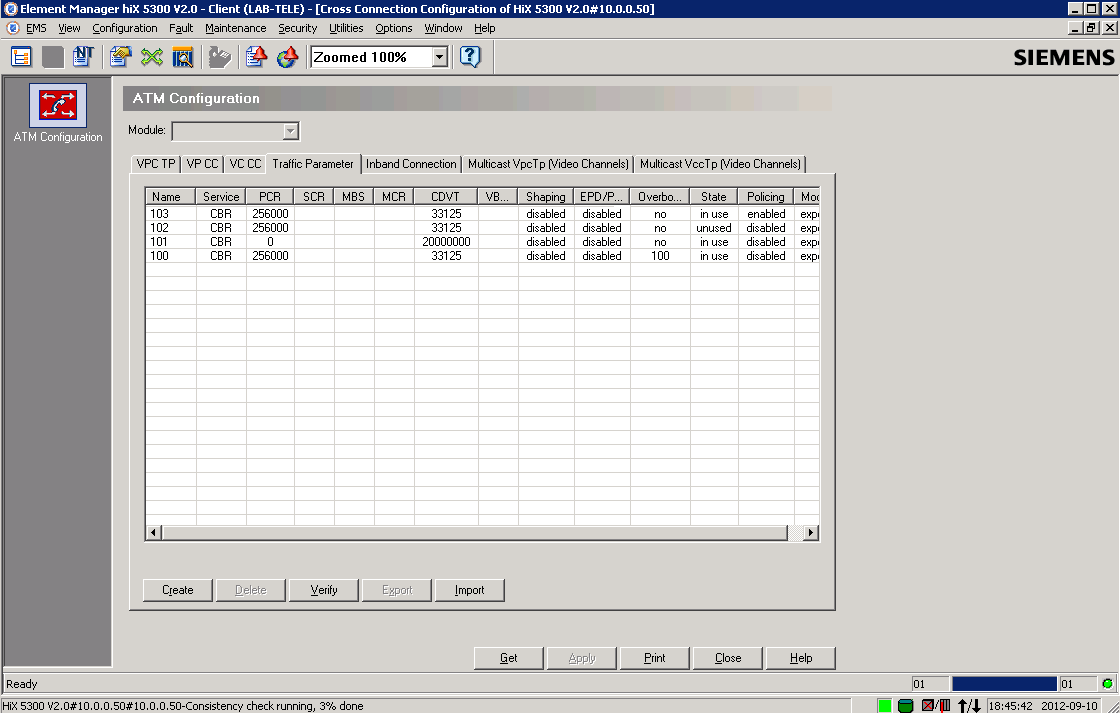Click the Print button
Screen dimensions: 1120x713
coord(654,658)
